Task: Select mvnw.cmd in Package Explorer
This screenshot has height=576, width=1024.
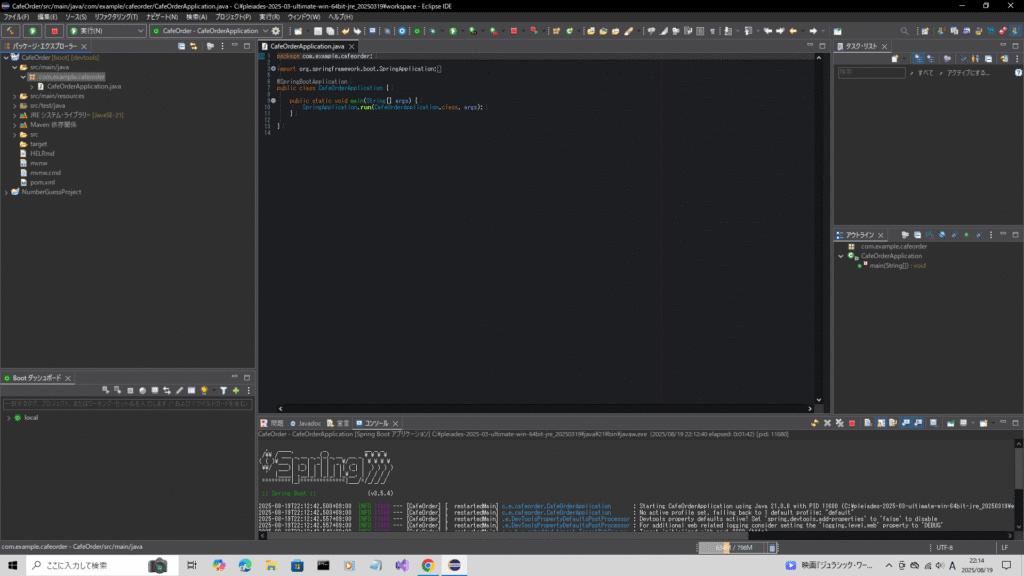Action: point(45,173)
